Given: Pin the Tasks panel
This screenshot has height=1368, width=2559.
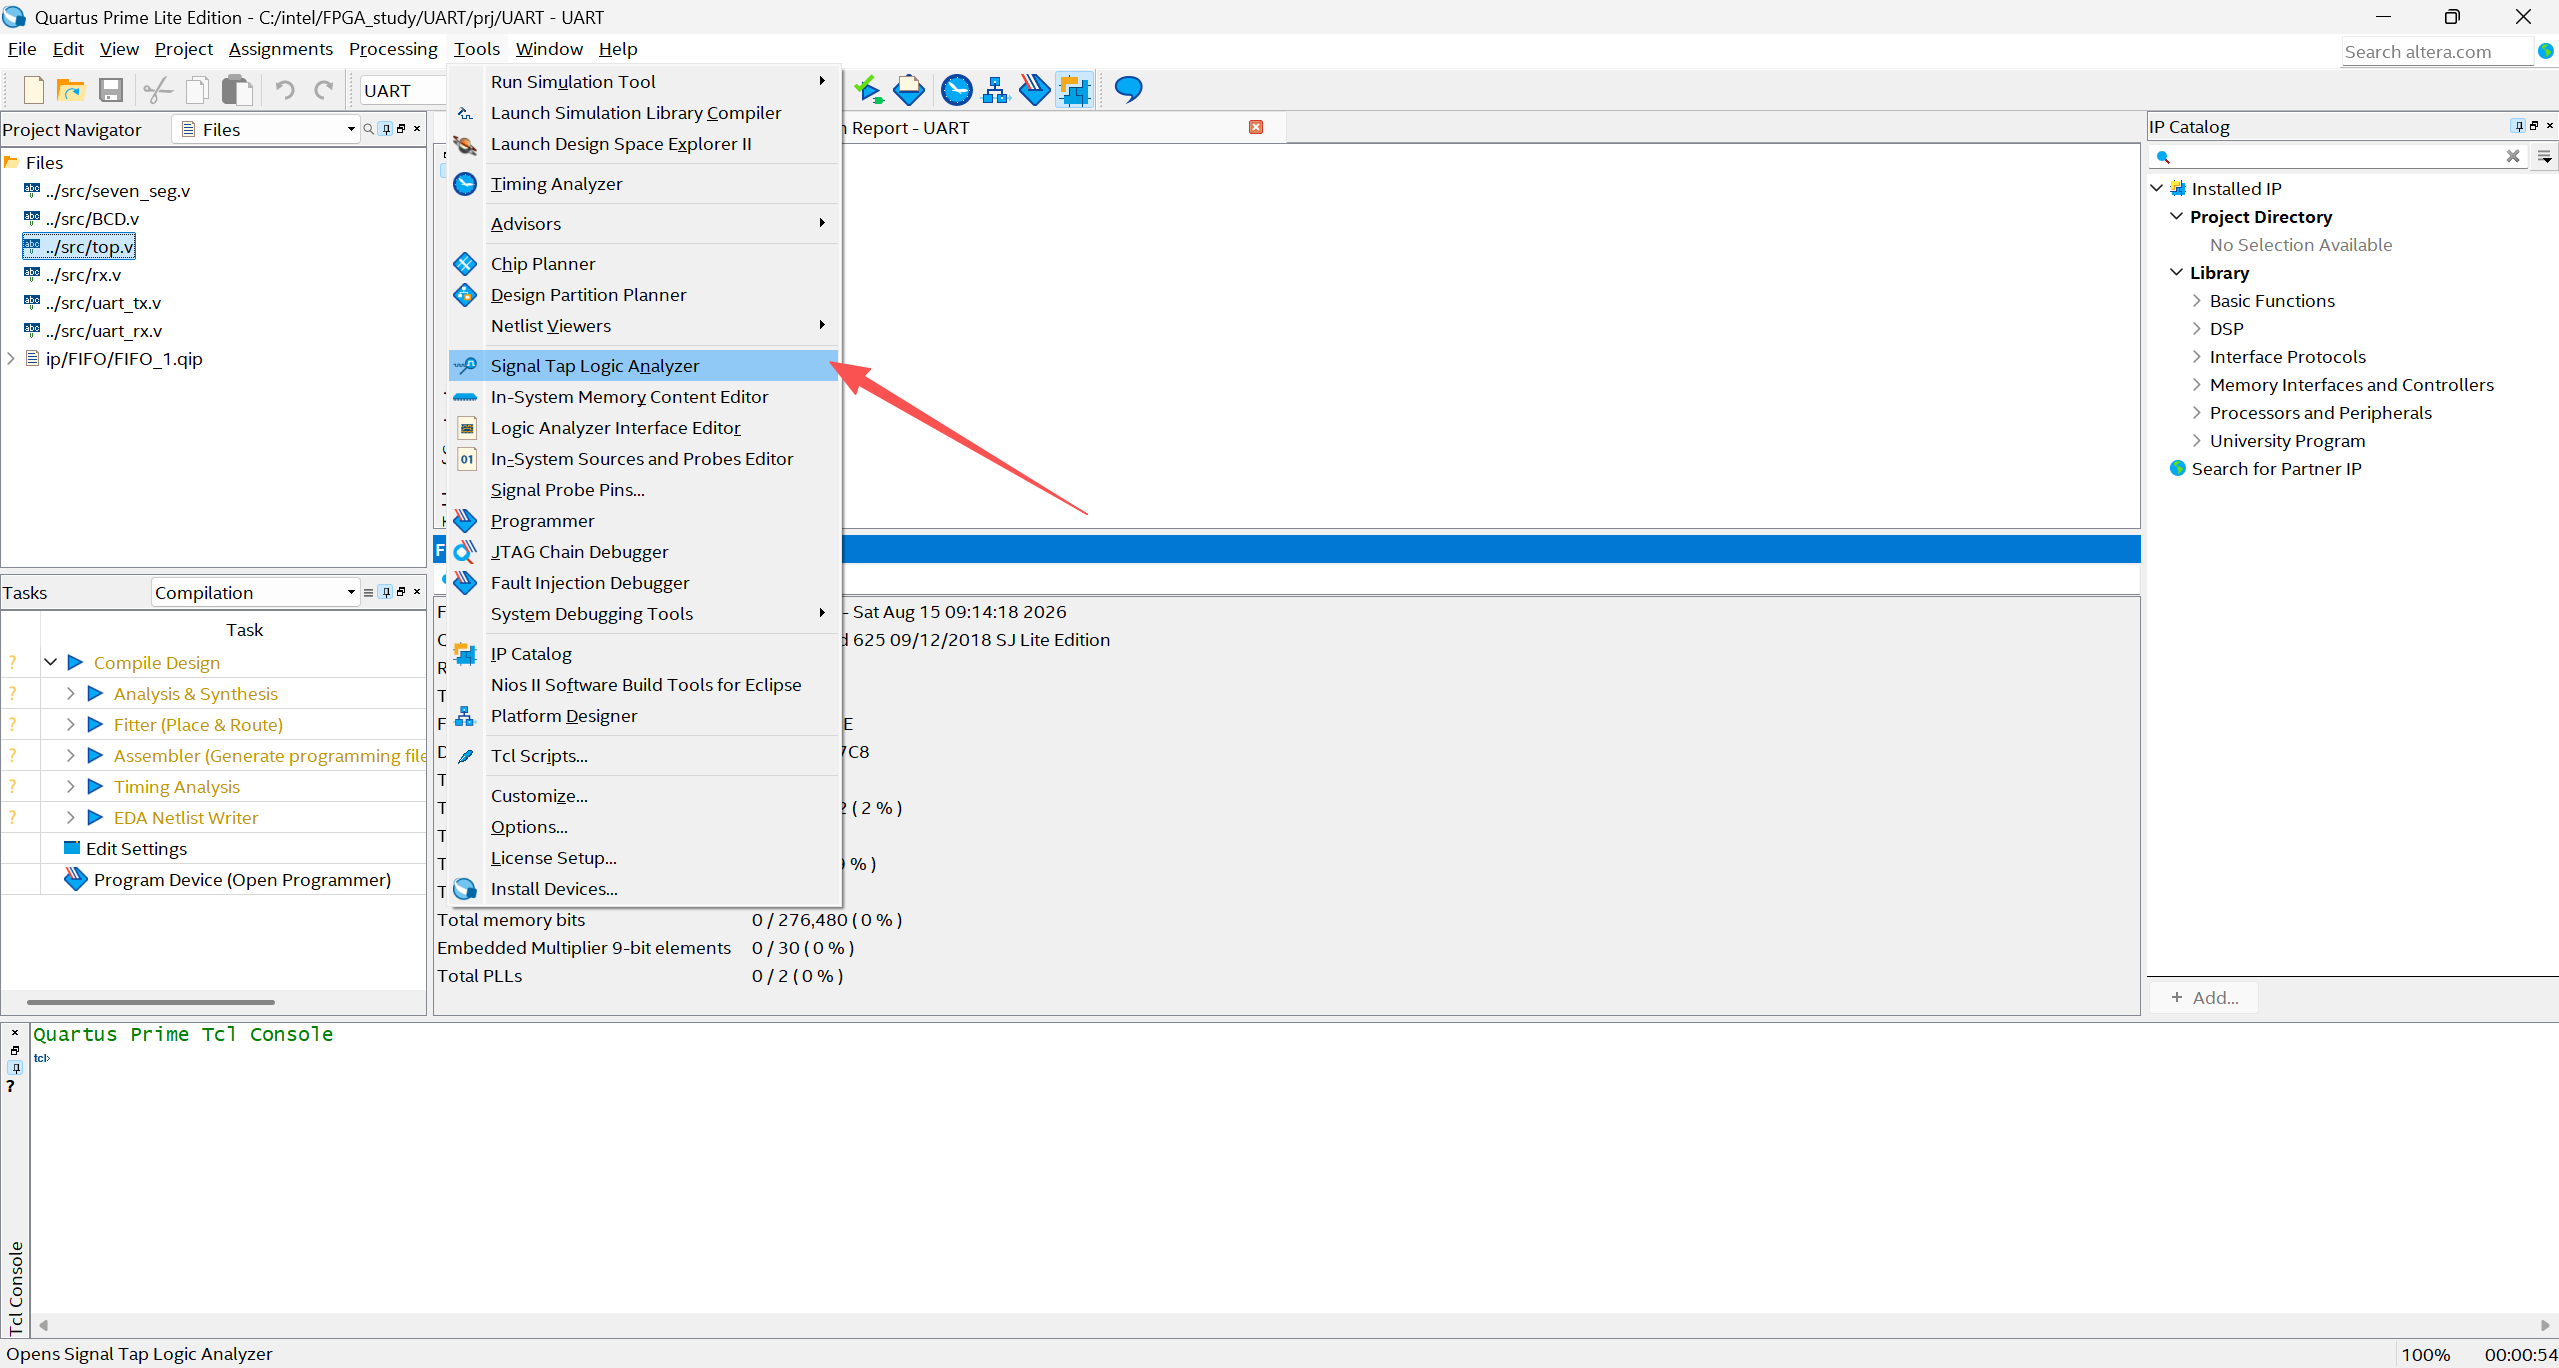Looking at the screenshot, I should click(386, 592).
